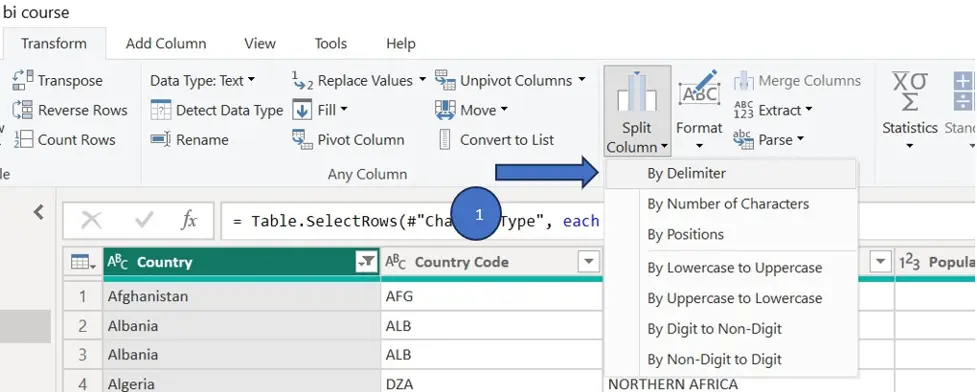Image resolution: width=977 pixels, height=392 pixels.
Task: Open the Split Column button
Action: [637, 111]
